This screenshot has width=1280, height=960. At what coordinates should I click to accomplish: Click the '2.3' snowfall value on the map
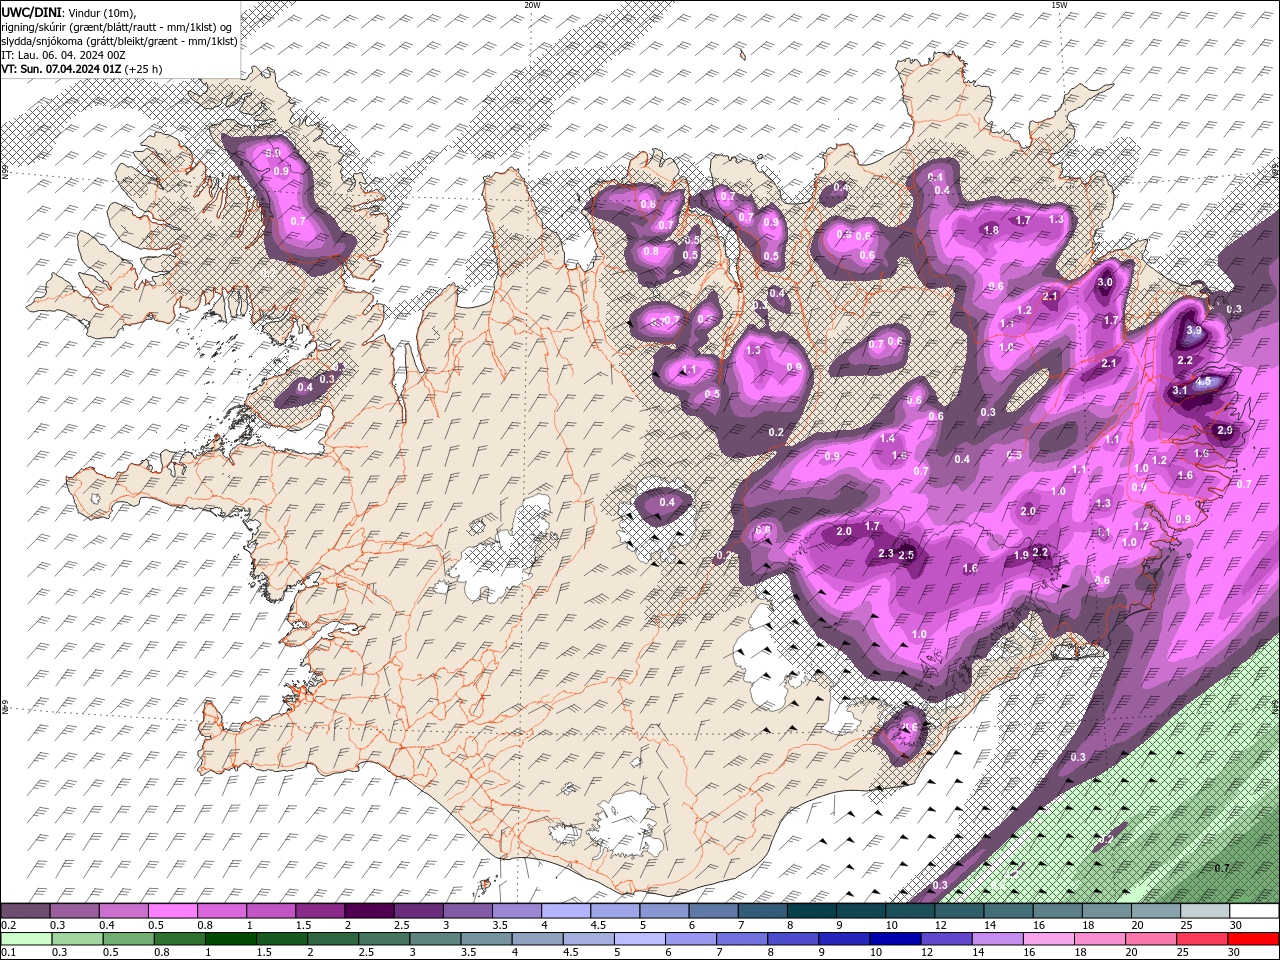[x=886, y=553]
